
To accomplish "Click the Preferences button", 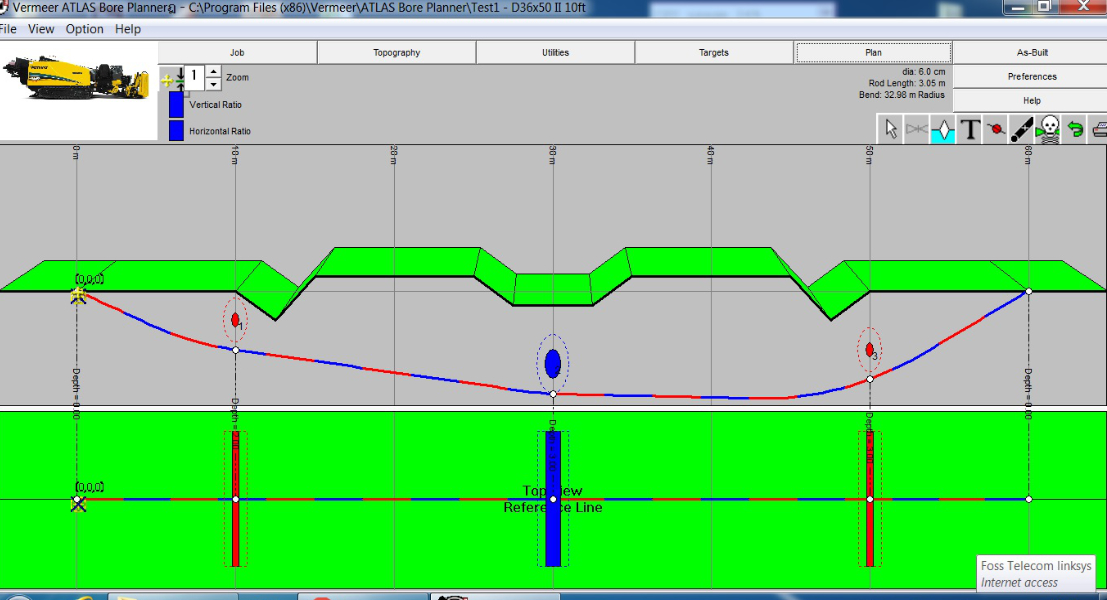I will (1032, 76).
